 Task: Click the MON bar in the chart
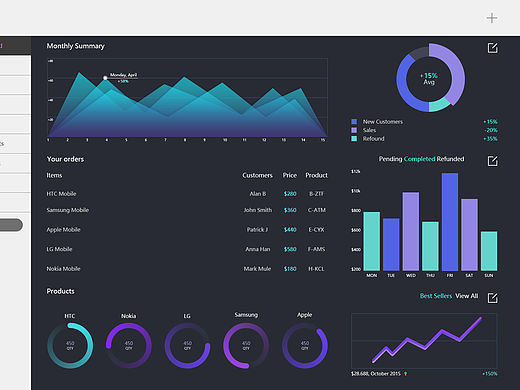coord(372,241)
